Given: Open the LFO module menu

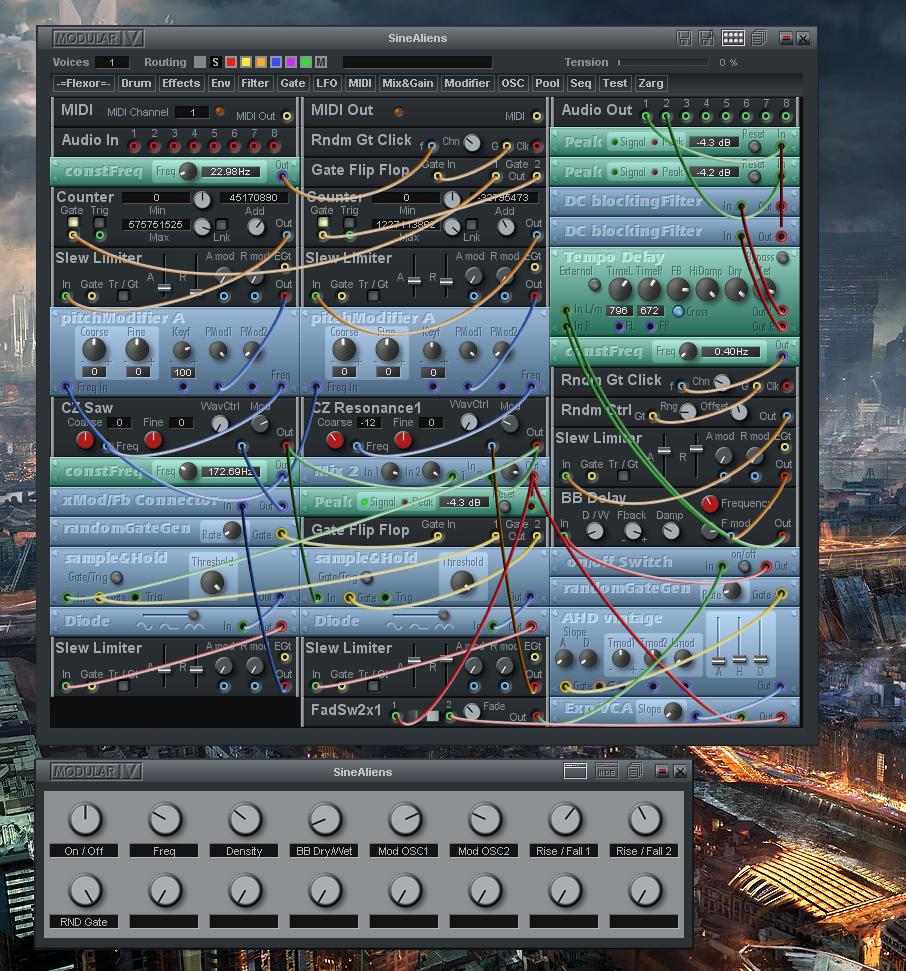Looking at the screenshot, I should 326,83.
